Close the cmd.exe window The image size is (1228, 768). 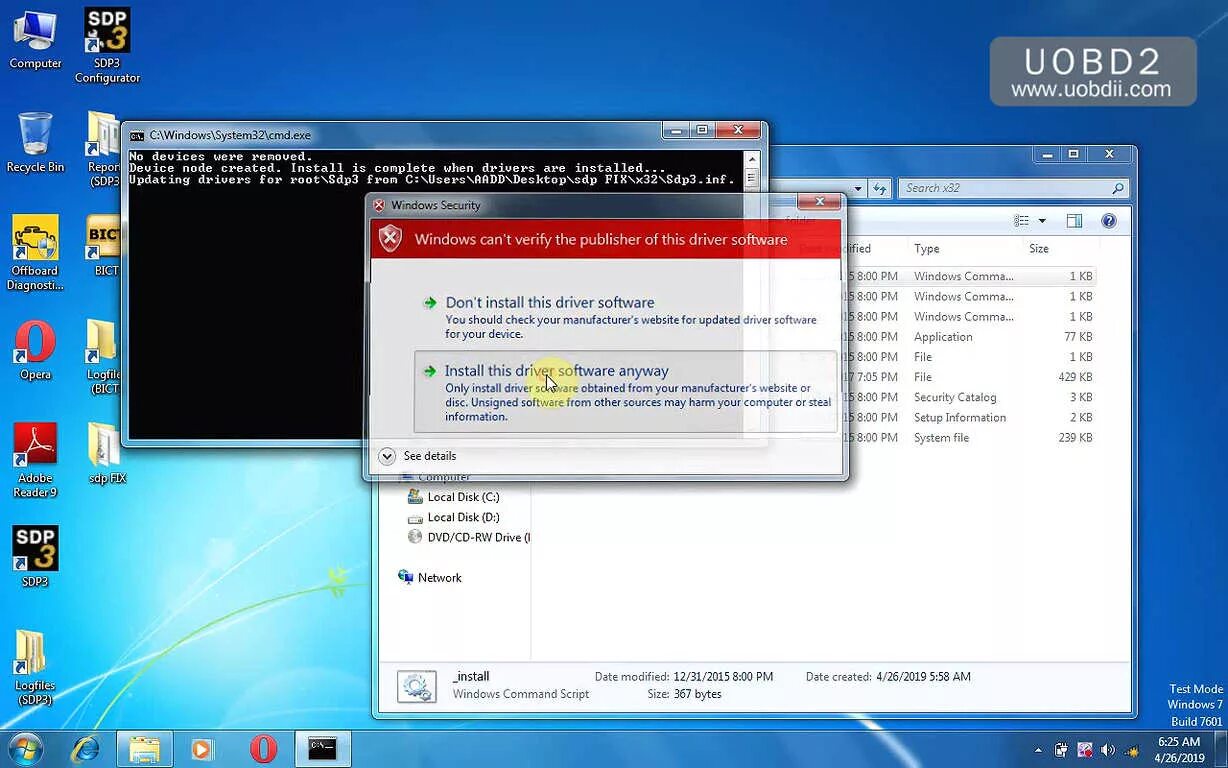tap(739, 130)
